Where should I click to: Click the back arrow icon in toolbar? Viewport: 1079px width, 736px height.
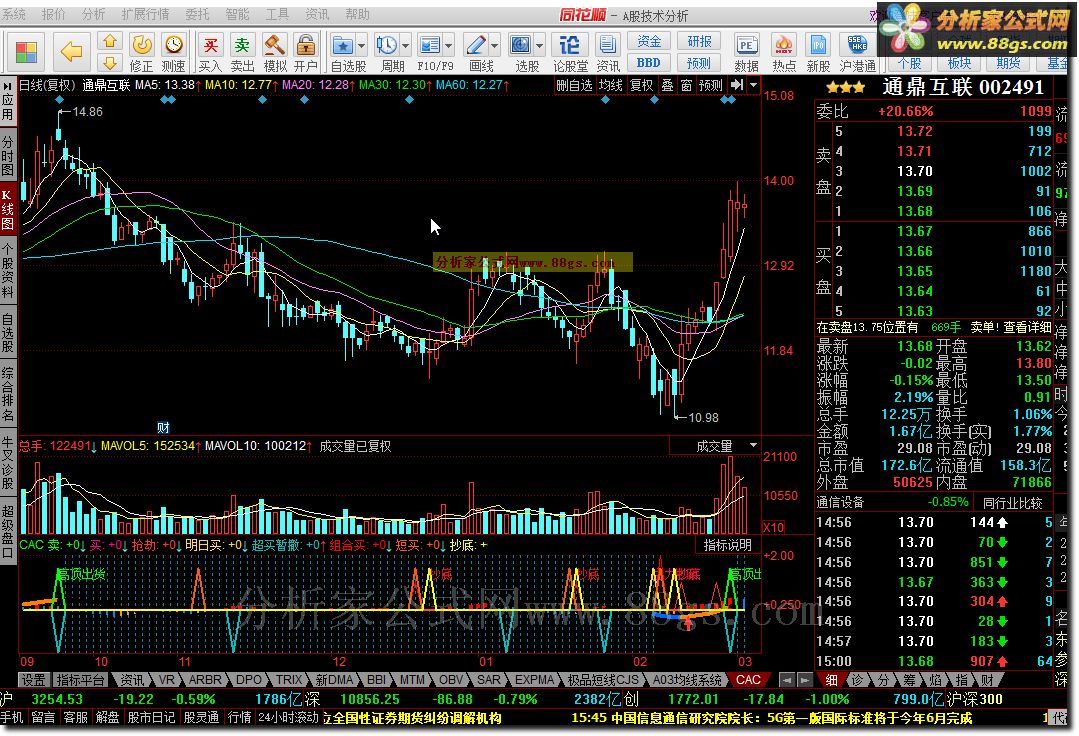[x=71, y=51]
